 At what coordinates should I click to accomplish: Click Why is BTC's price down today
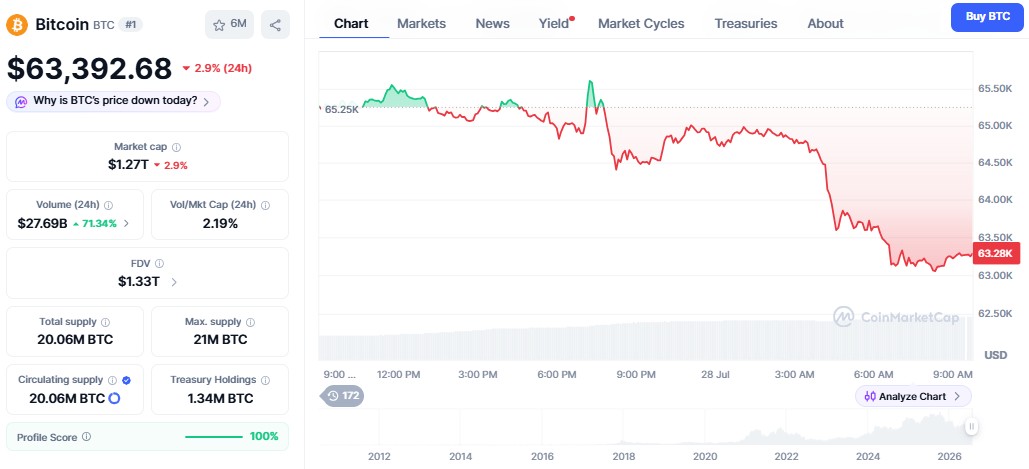point(116,101)
